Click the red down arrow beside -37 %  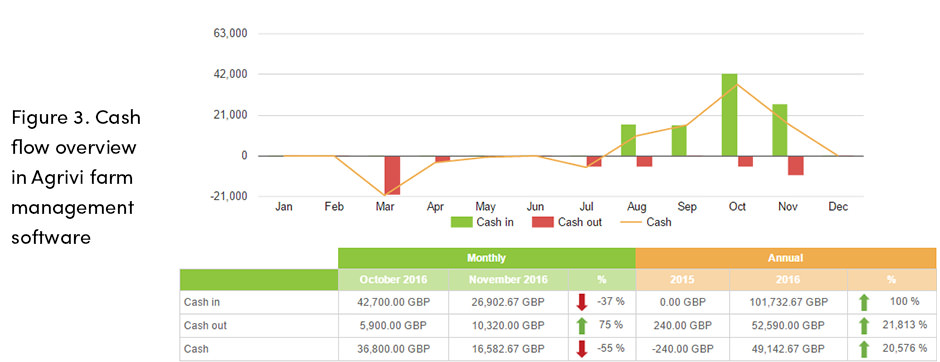click(x=582, y=302)
